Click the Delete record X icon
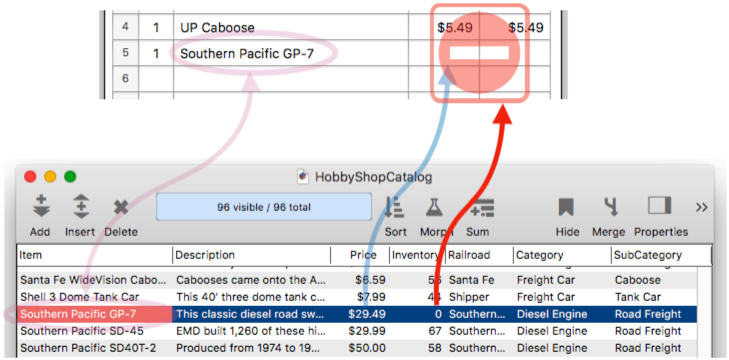This screenshot has width=729, height=360. tap(121, 207)
